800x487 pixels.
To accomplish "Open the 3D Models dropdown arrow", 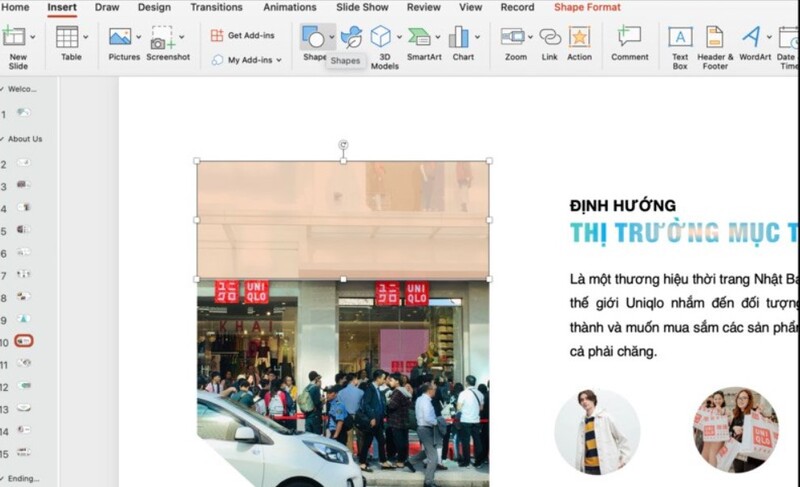I will pyautogui.click(x=399, y=37).
